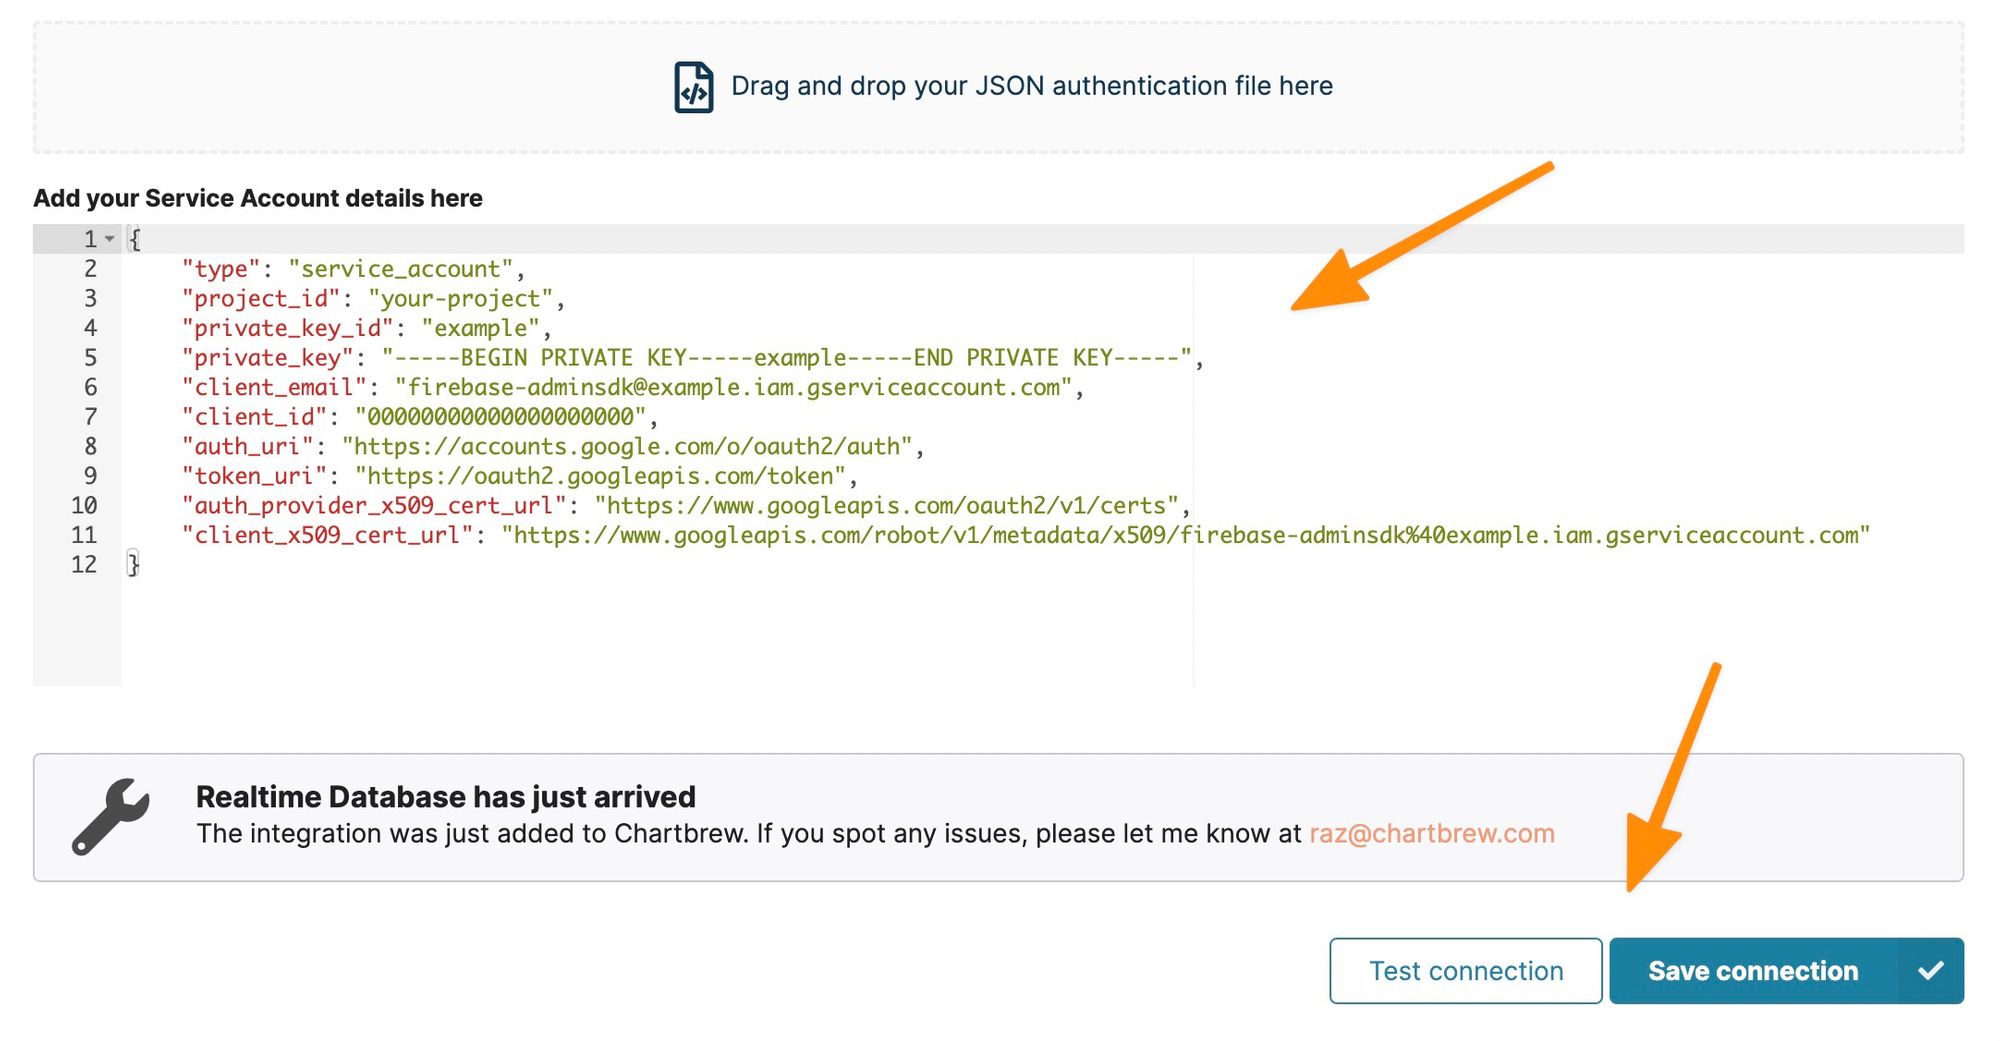The height and width of the screenshot is (1041, 2000).
Task: Click the empty editor area below line 12
Action: click(650, 630)
